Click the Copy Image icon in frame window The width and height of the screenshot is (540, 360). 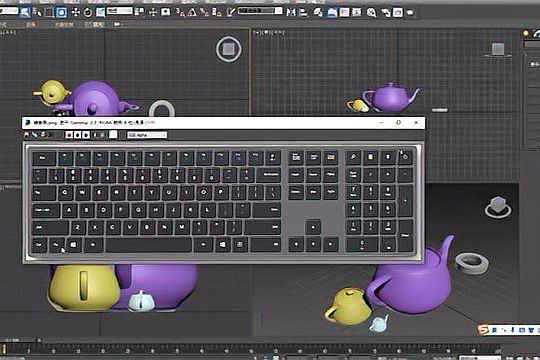click(x=34, y=135)
